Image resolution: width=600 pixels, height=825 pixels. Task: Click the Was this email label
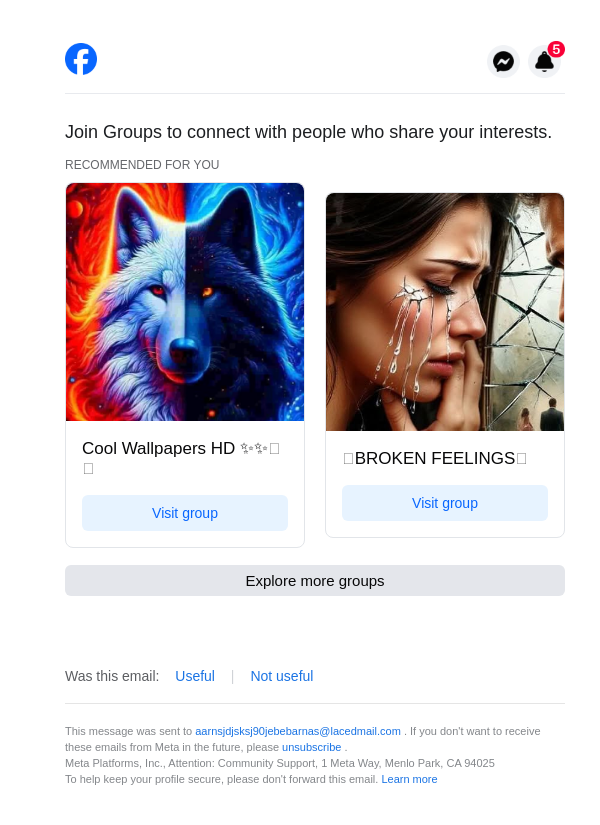[112, 676]
